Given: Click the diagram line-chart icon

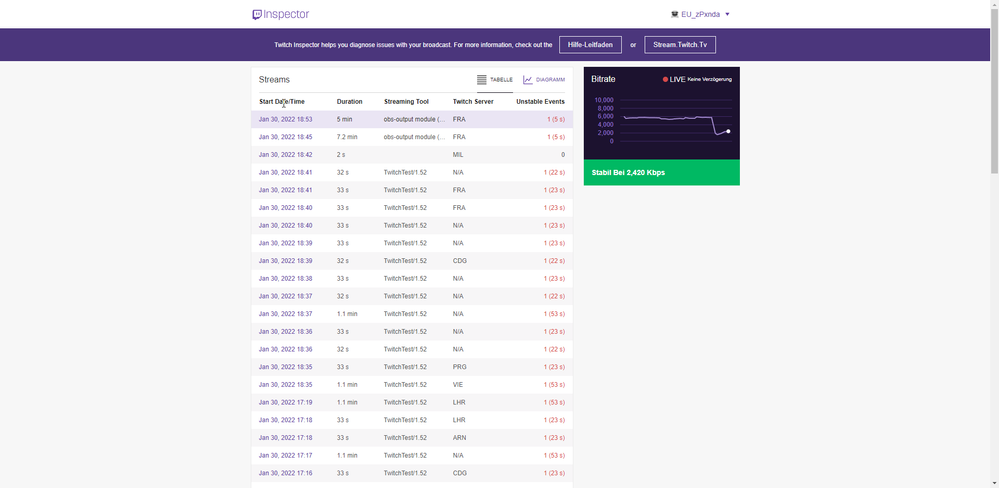Looking at the screenshot, I should (528, 79).
